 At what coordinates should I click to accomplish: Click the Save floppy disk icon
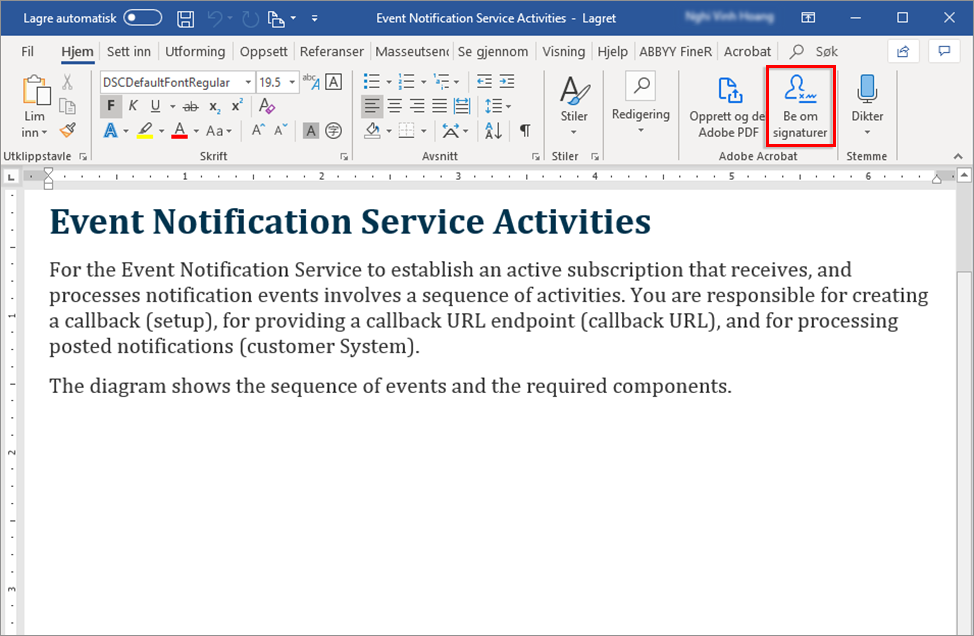tap(185, 19)
